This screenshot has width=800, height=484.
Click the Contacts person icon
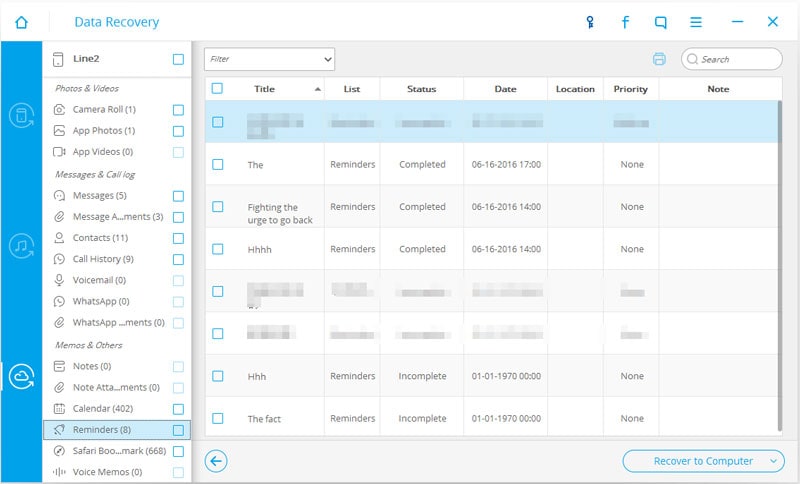point(59,238)
